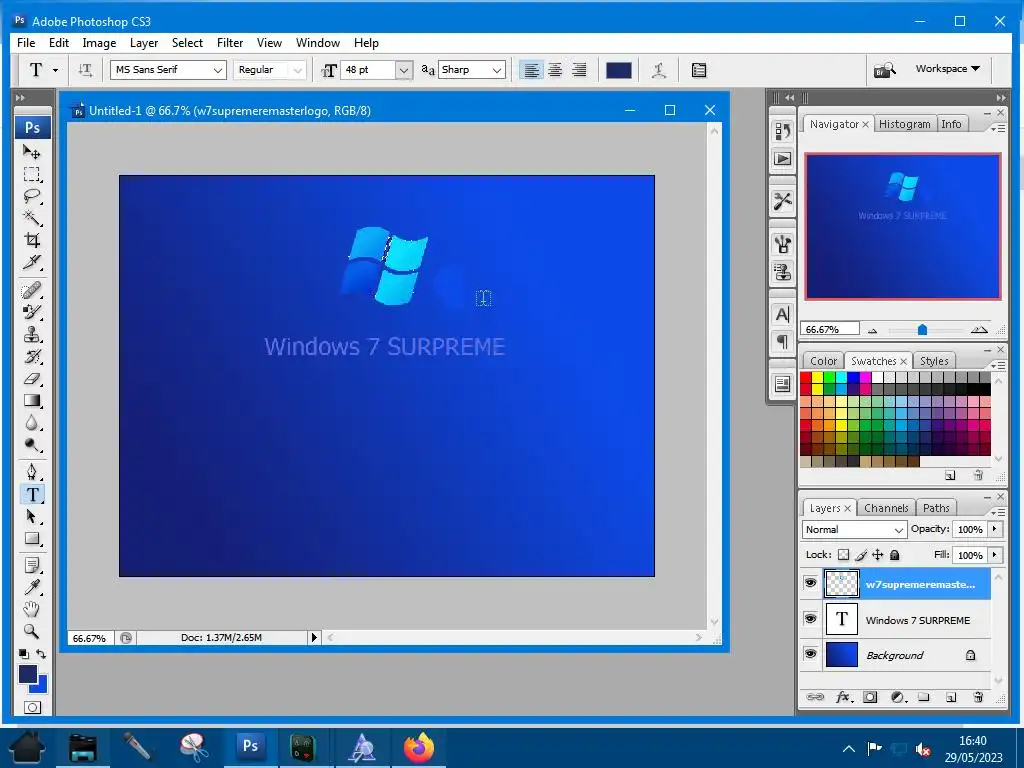Hide the Windows 7 SURPREME text layer

pos(810,618)
